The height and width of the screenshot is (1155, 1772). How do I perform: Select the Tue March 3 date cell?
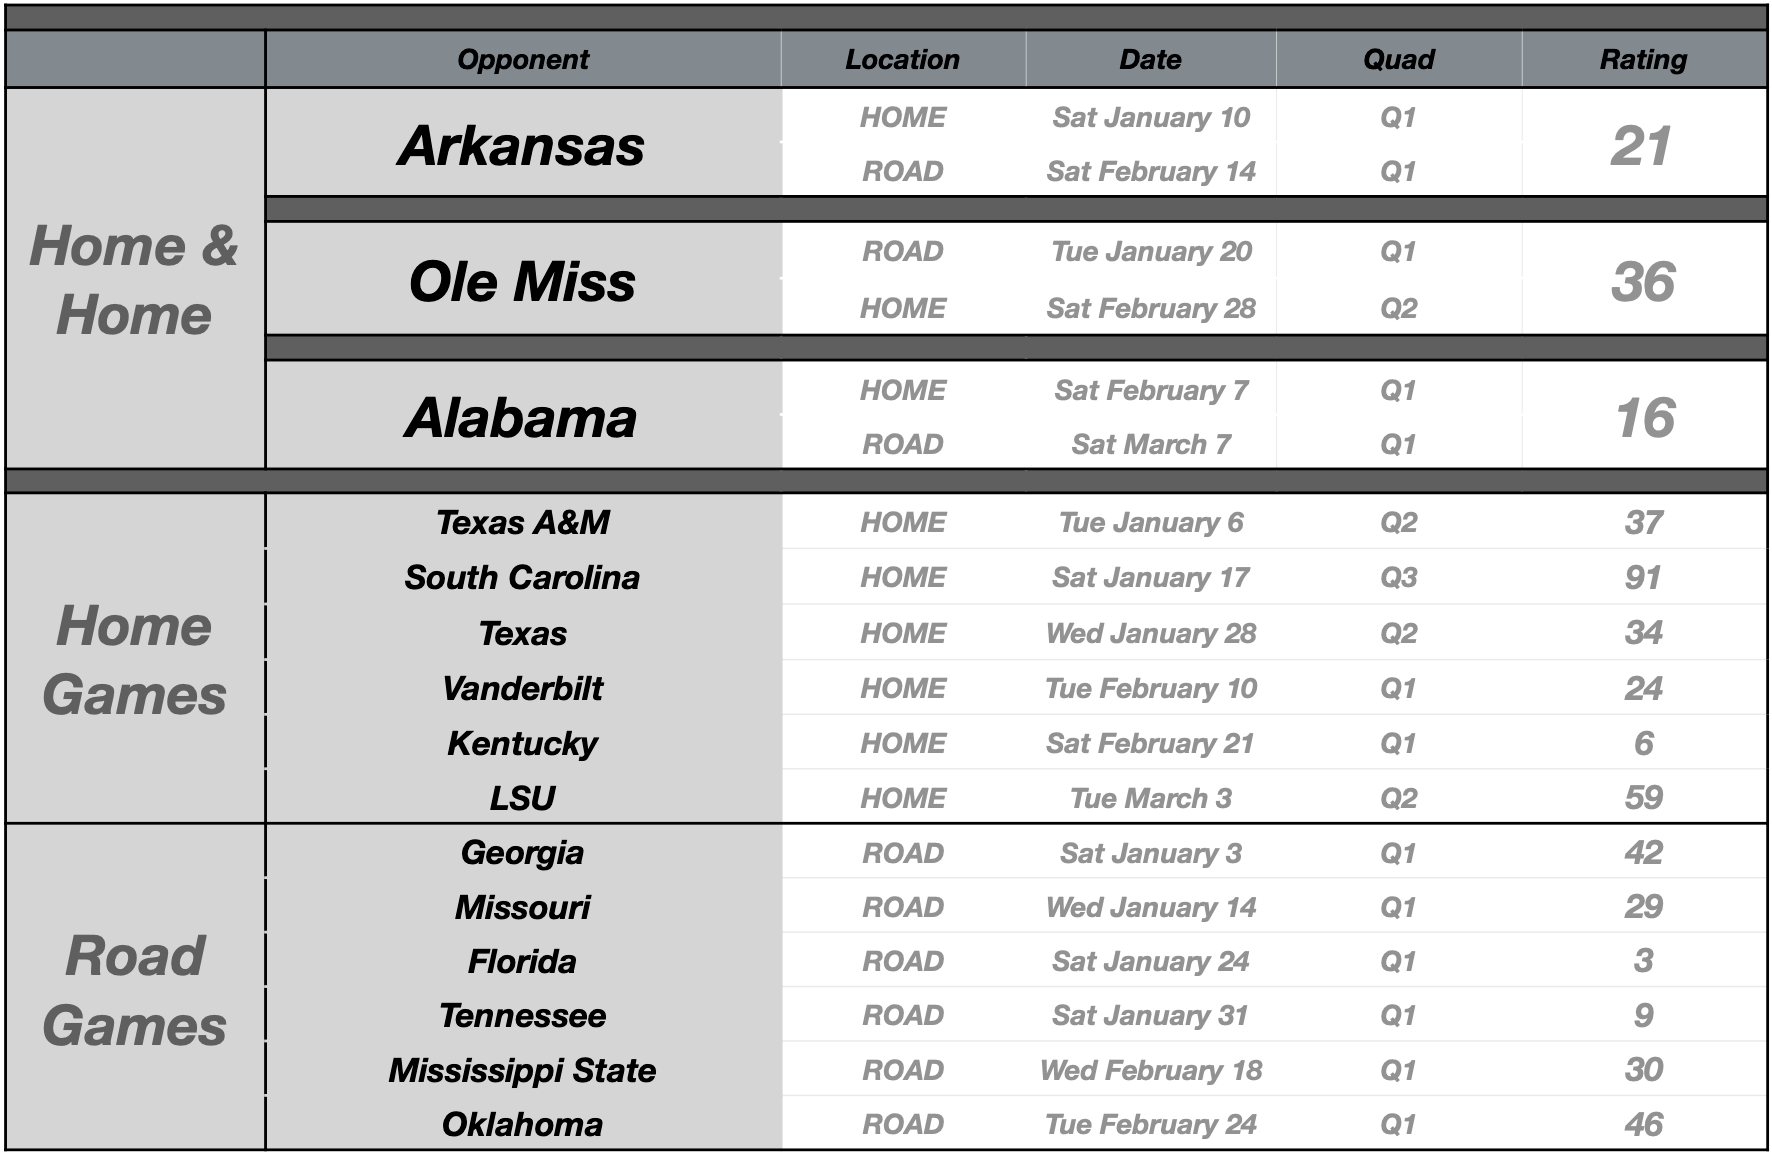pyautogui.click(x=1150, y=798)
